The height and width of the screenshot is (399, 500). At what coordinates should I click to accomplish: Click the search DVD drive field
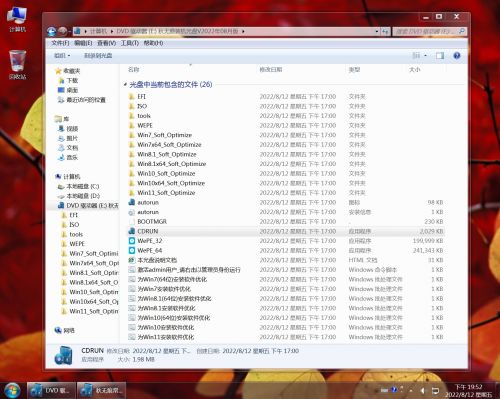(x=427, y=31)
